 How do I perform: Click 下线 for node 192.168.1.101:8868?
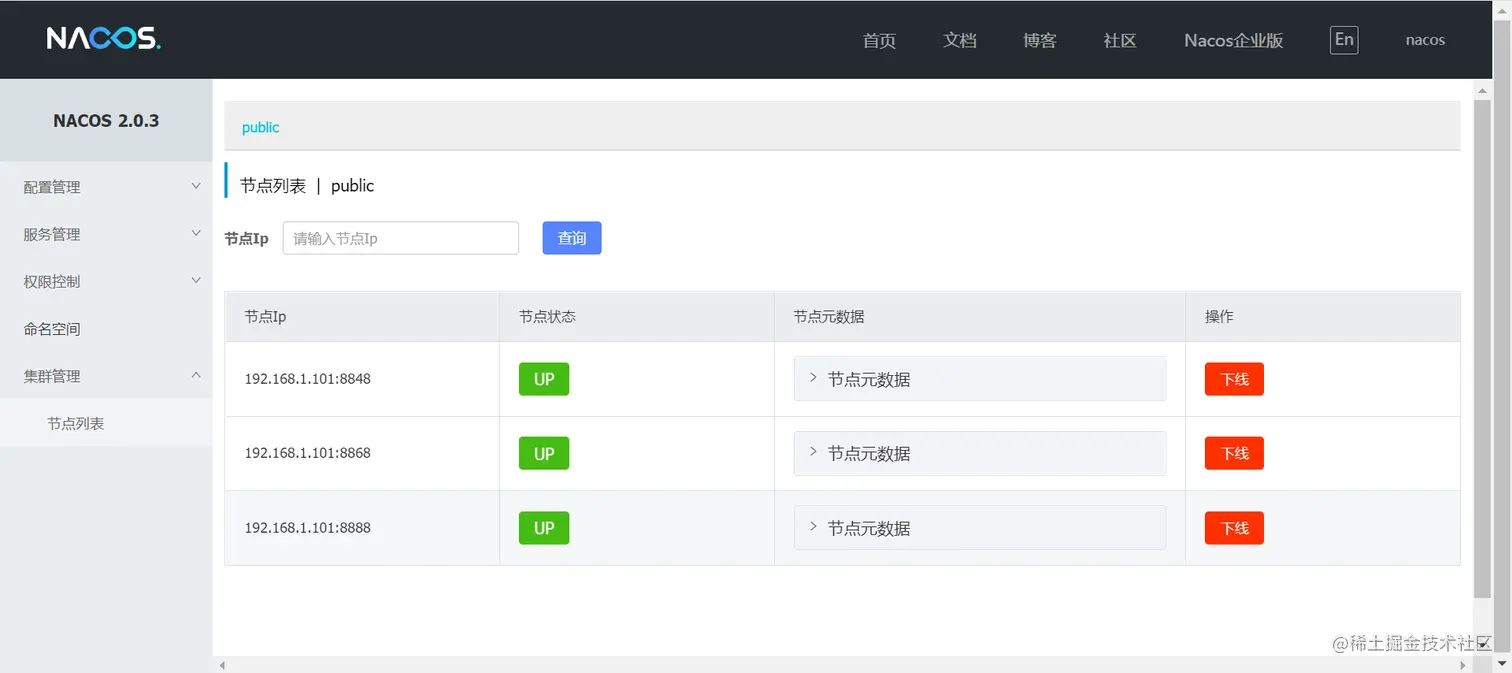tap(1234, 453)
